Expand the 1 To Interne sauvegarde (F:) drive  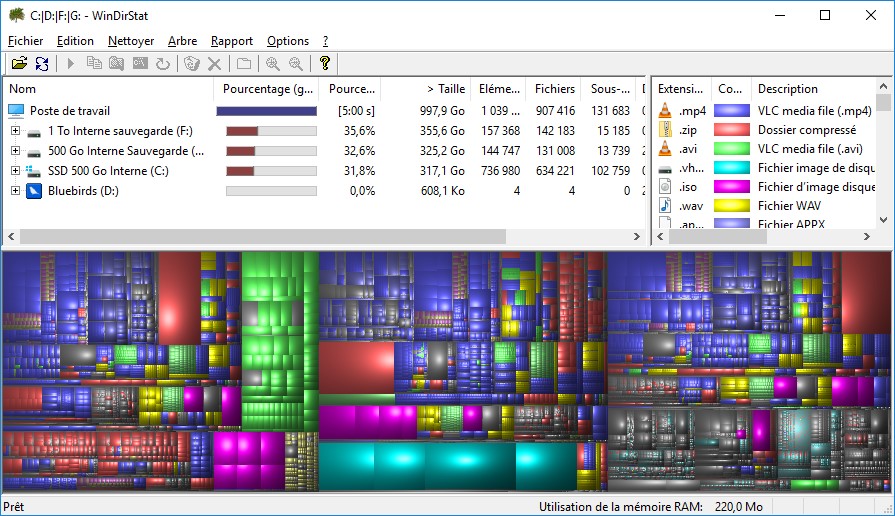coord(15,131)
